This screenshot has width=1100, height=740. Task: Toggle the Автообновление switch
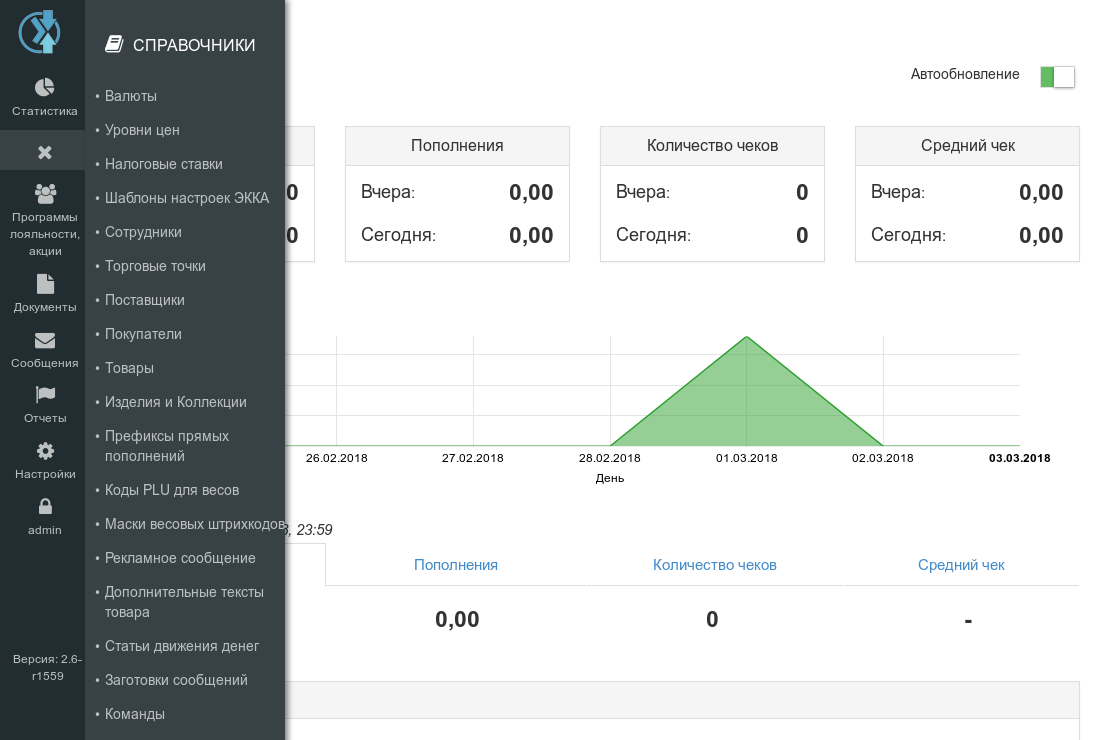coord(1057,76)
